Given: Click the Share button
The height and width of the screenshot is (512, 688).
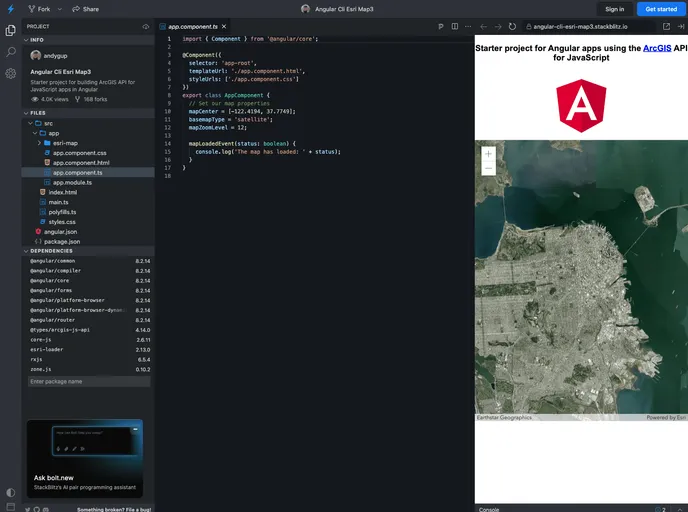Looking at the screenshot, I should pos(86,9).
